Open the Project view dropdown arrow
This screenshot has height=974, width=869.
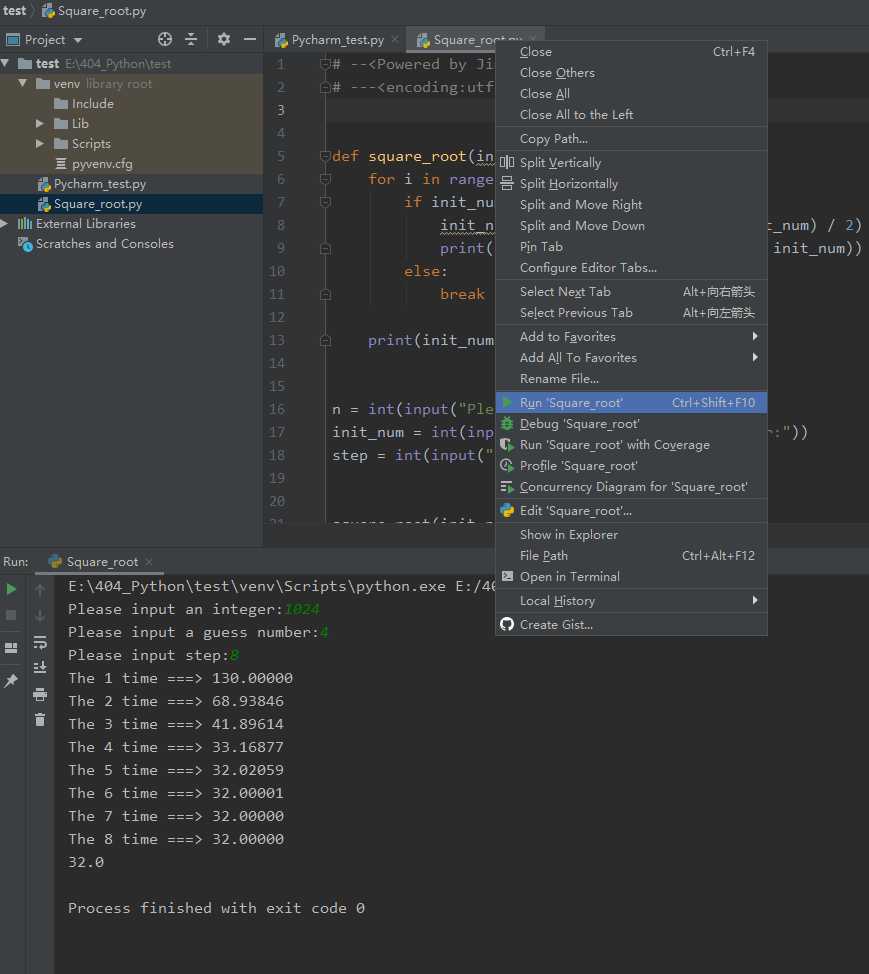point(78,40)
